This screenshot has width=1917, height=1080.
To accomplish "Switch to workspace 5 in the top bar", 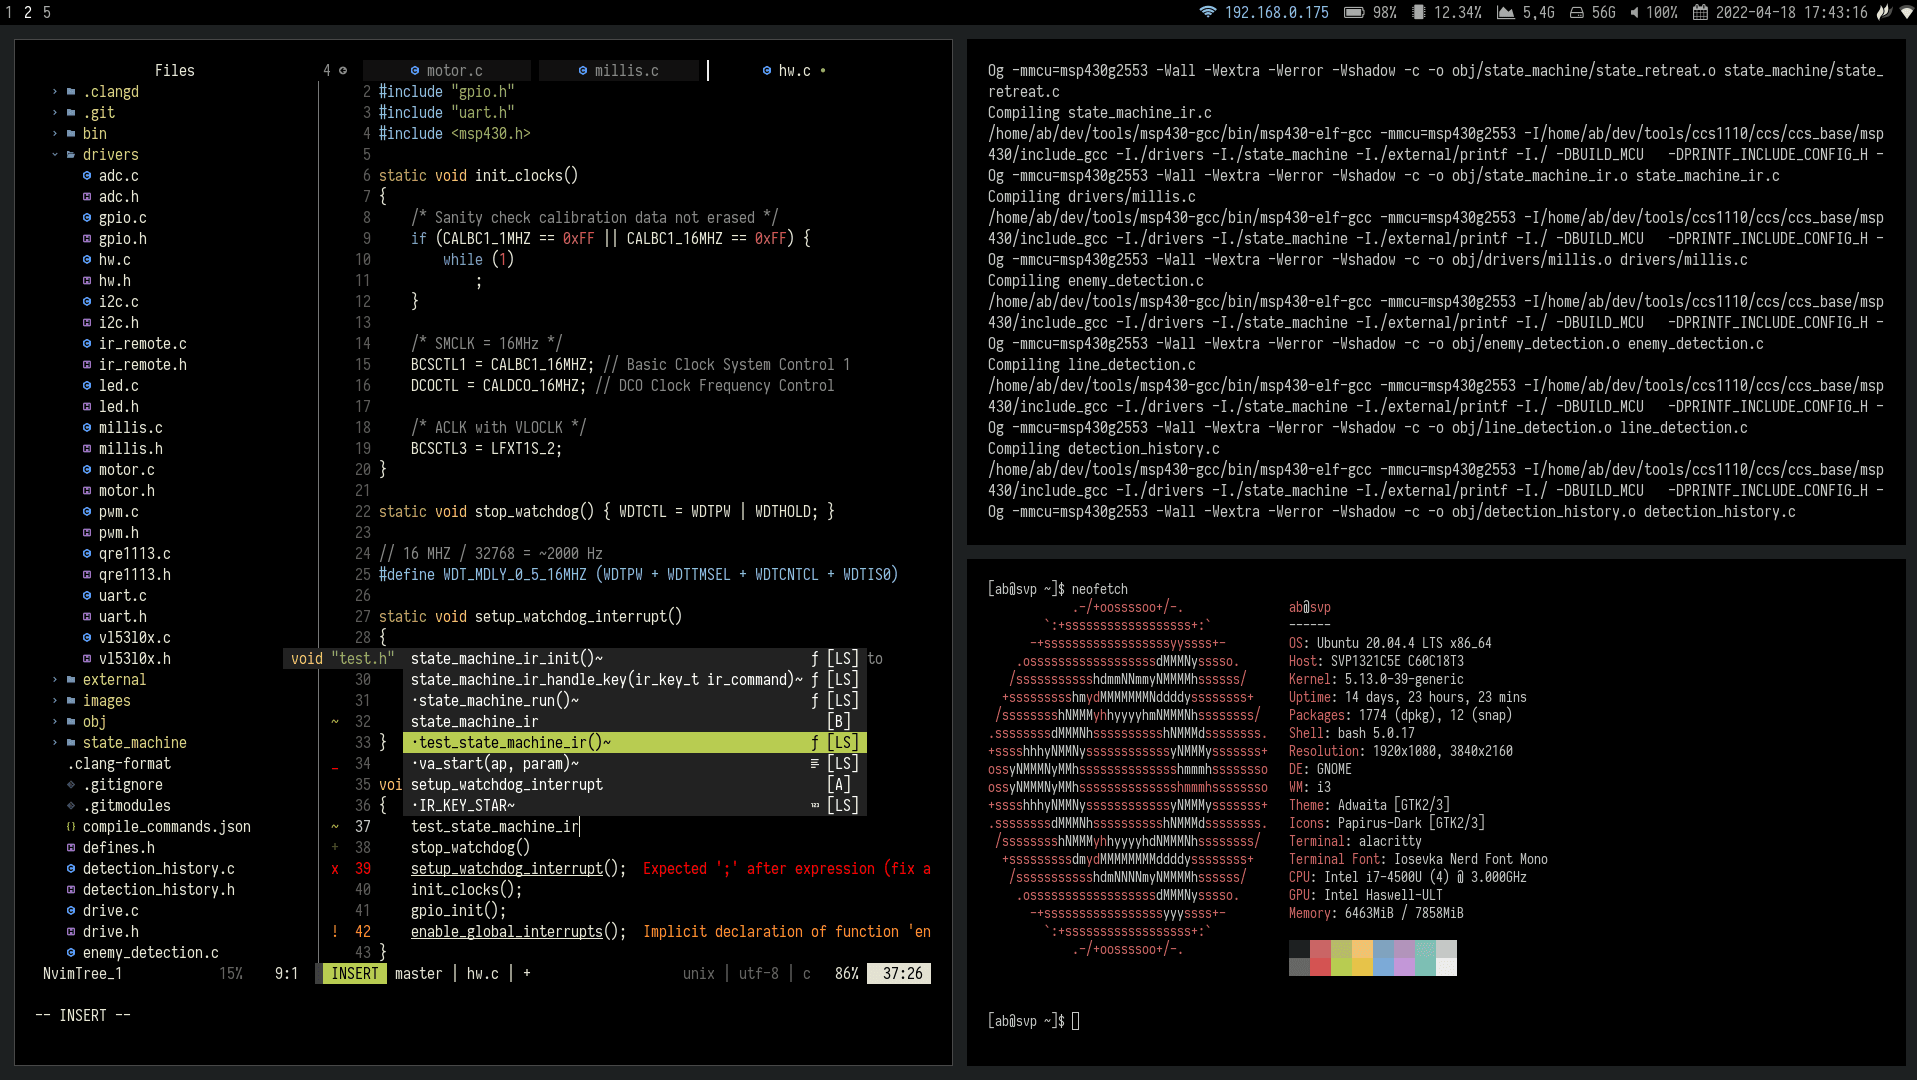I will 46,12.
